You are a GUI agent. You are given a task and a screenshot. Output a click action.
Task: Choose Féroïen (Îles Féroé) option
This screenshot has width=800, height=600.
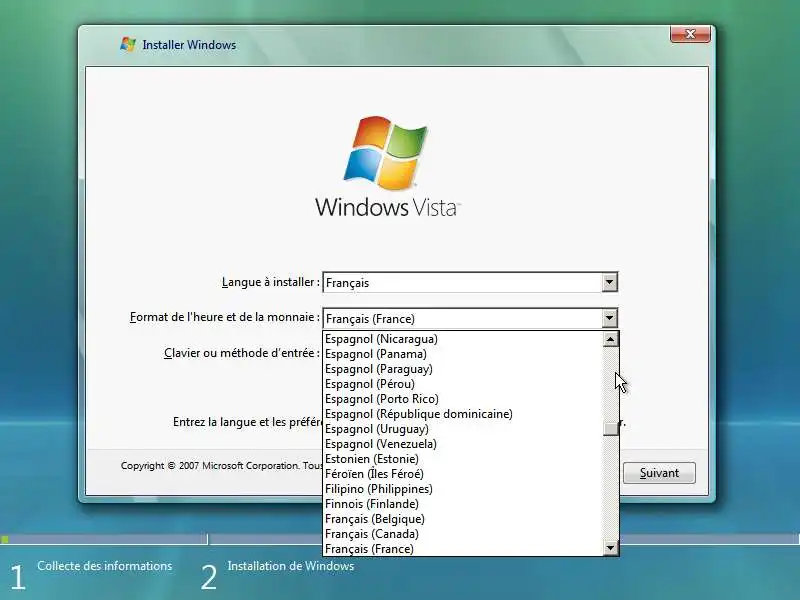click(x=463, y=474)
